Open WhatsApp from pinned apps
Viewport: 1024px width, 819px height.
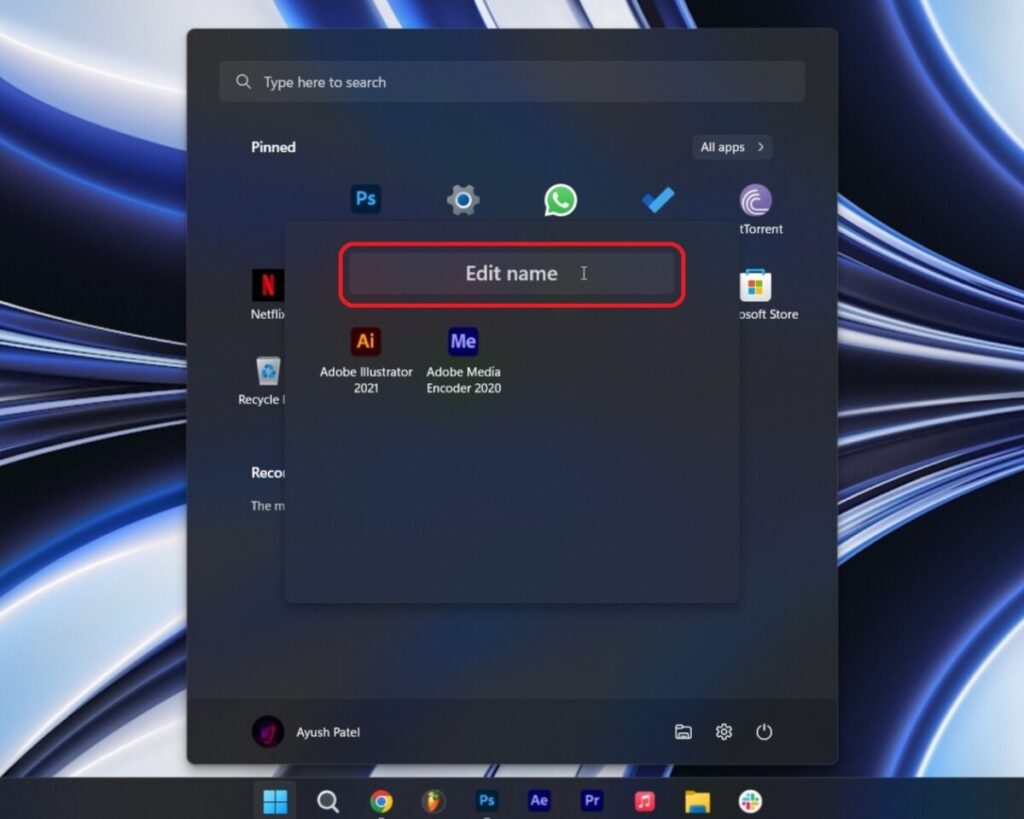tap(560, 200)
